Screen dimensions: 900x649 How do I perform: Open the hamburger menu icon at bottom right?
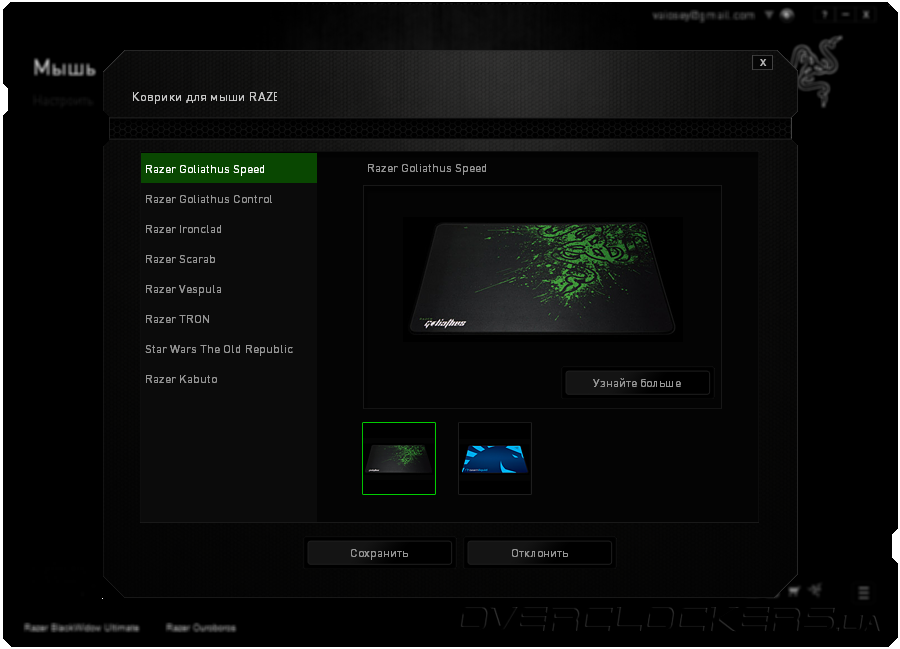(x=864, y=592)
